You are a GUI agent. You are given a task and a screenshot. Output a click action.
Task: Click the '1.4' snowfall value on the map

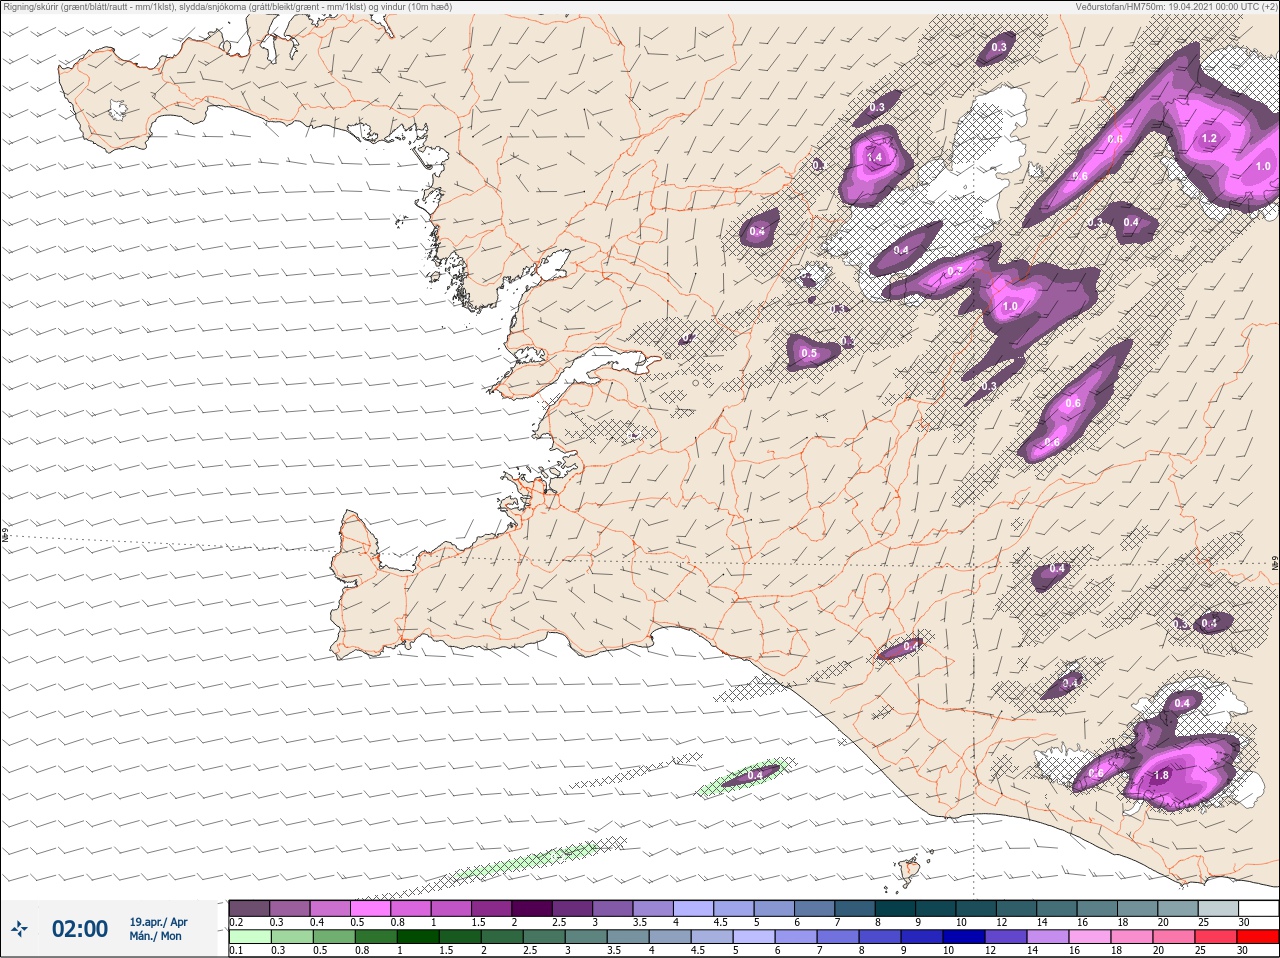(x=875, y=157)
